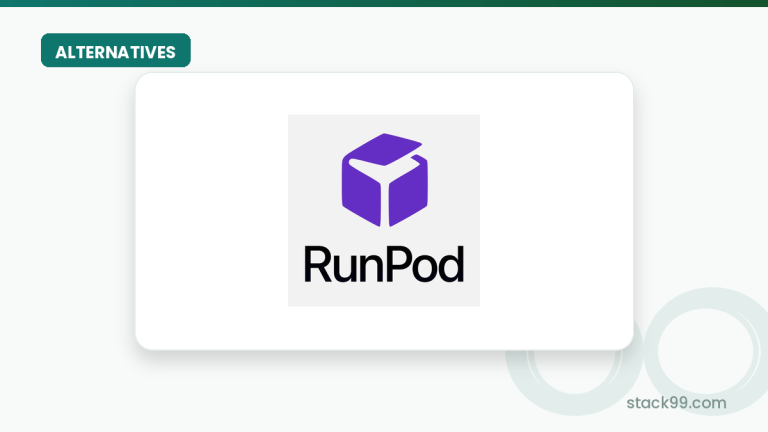
Task: Click the stack99.com site text
Action: click(x=676, y=403)
